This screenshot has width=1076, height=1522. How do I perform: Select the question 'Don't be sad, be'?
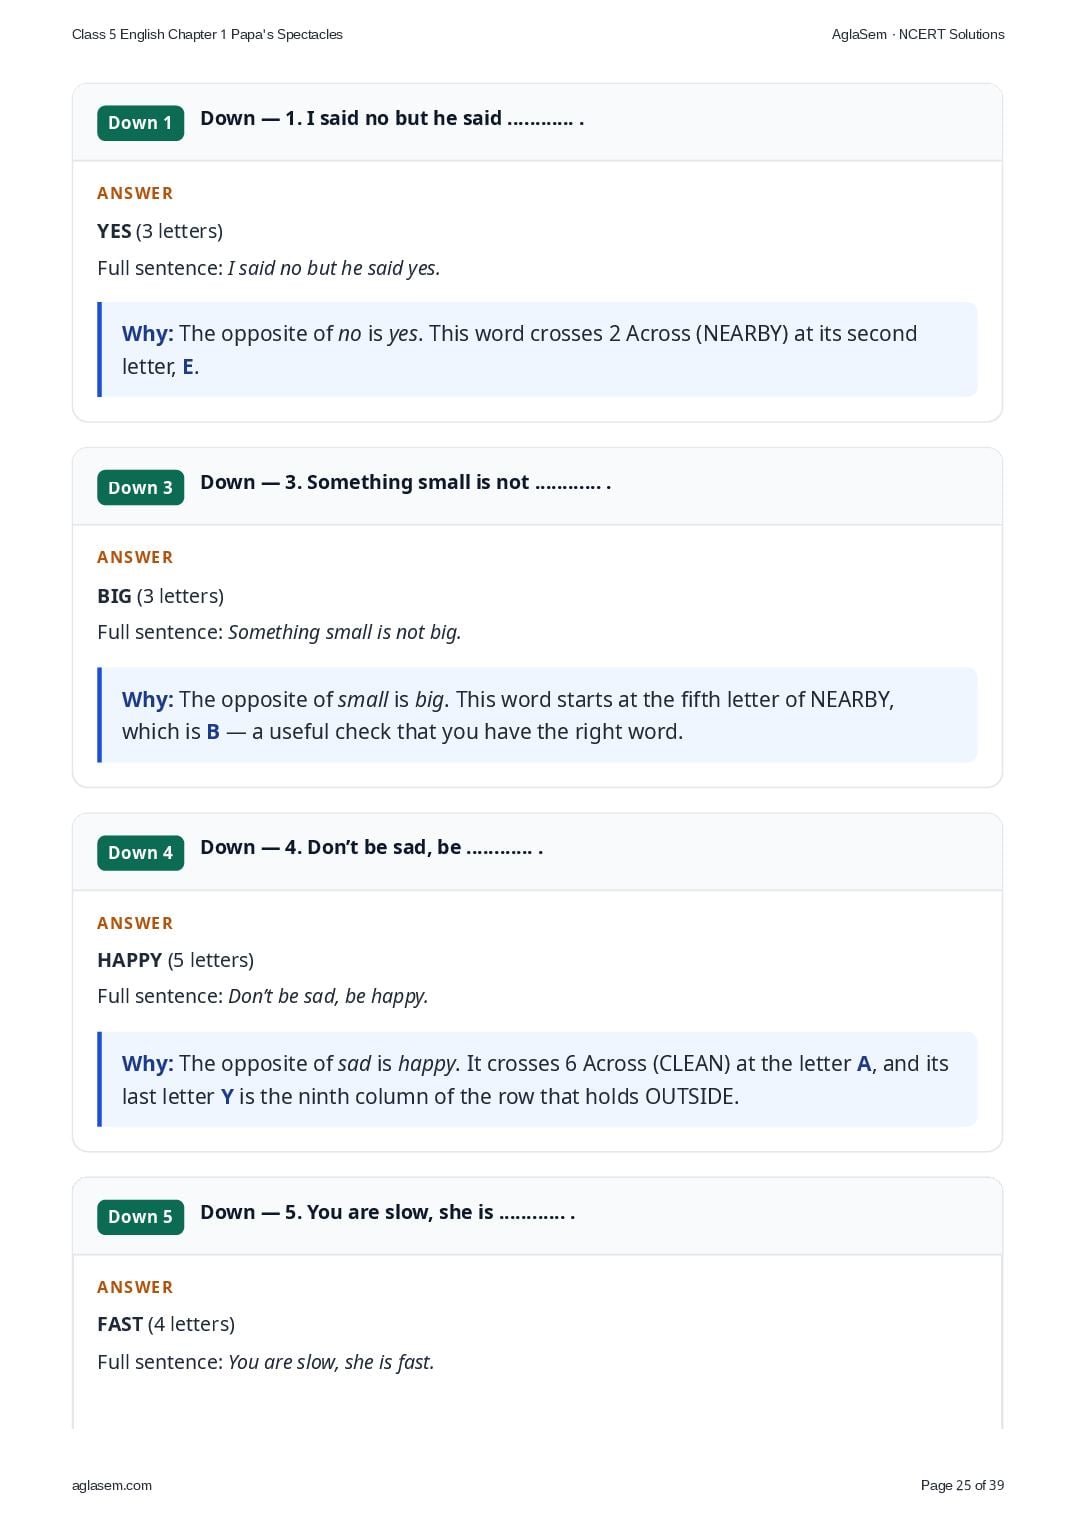[x=371, y=848]
